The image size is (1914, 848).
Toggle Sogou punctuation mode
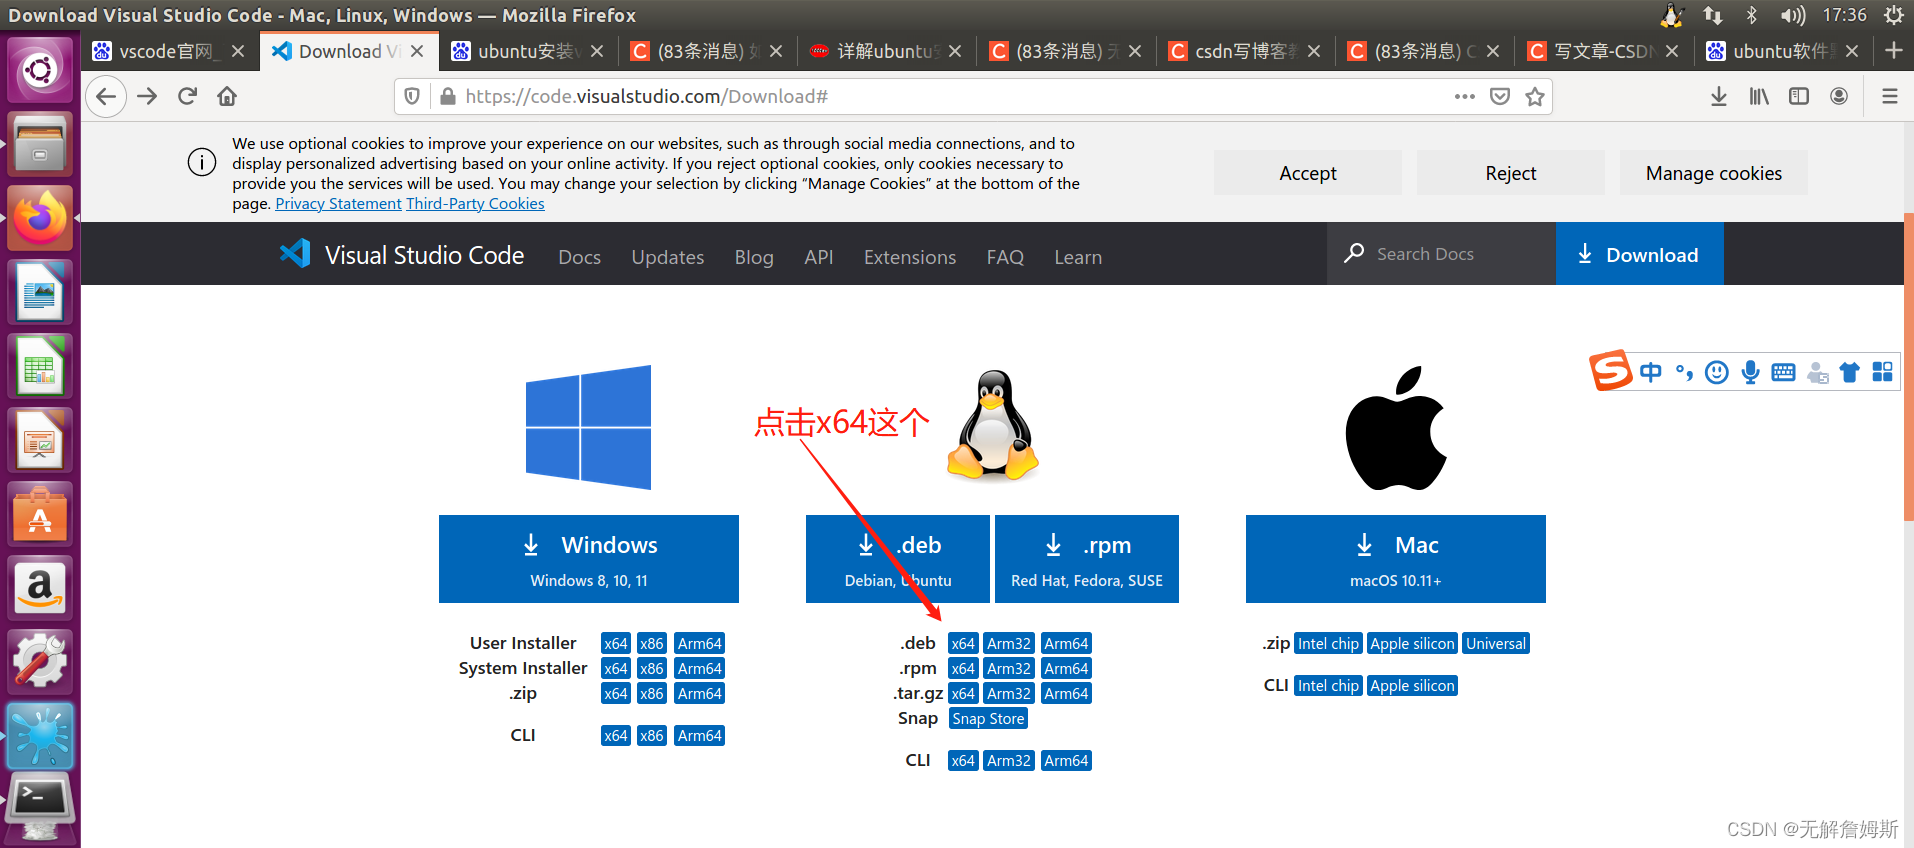tap(1685, 372)
